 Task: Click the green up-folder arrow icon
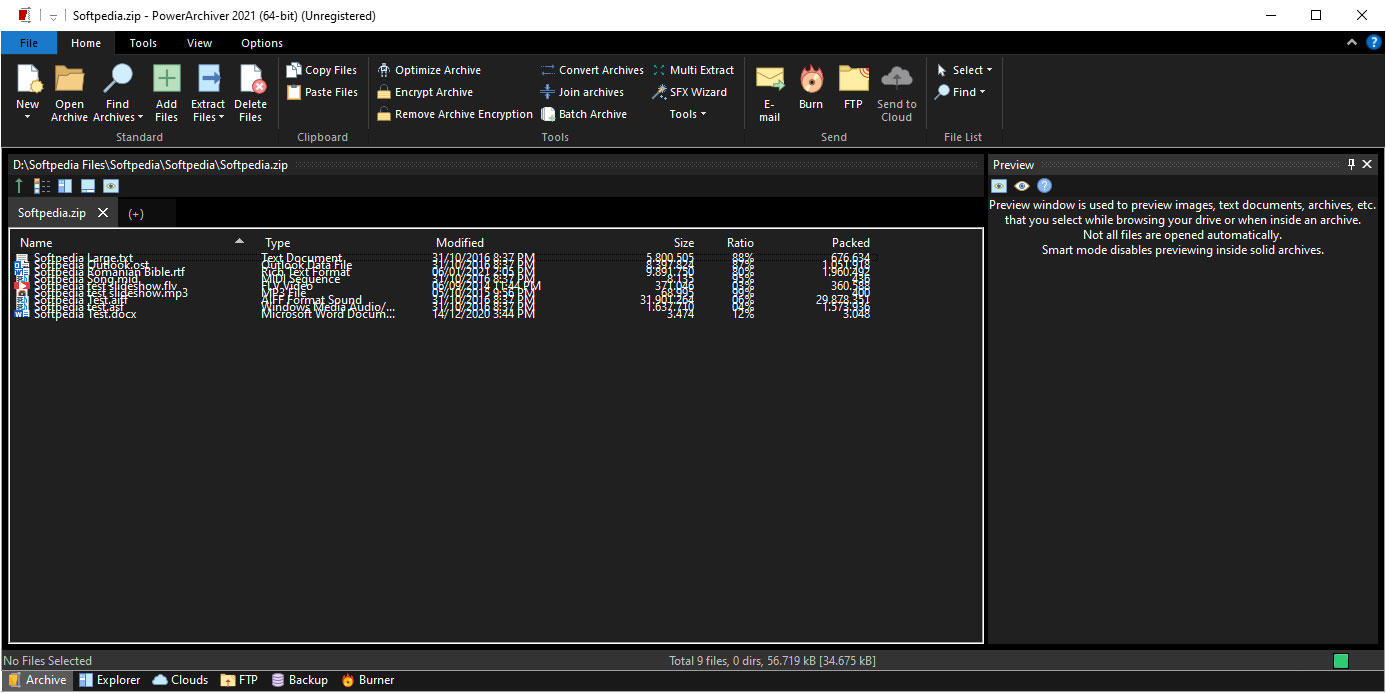click(x=19, y=186)
